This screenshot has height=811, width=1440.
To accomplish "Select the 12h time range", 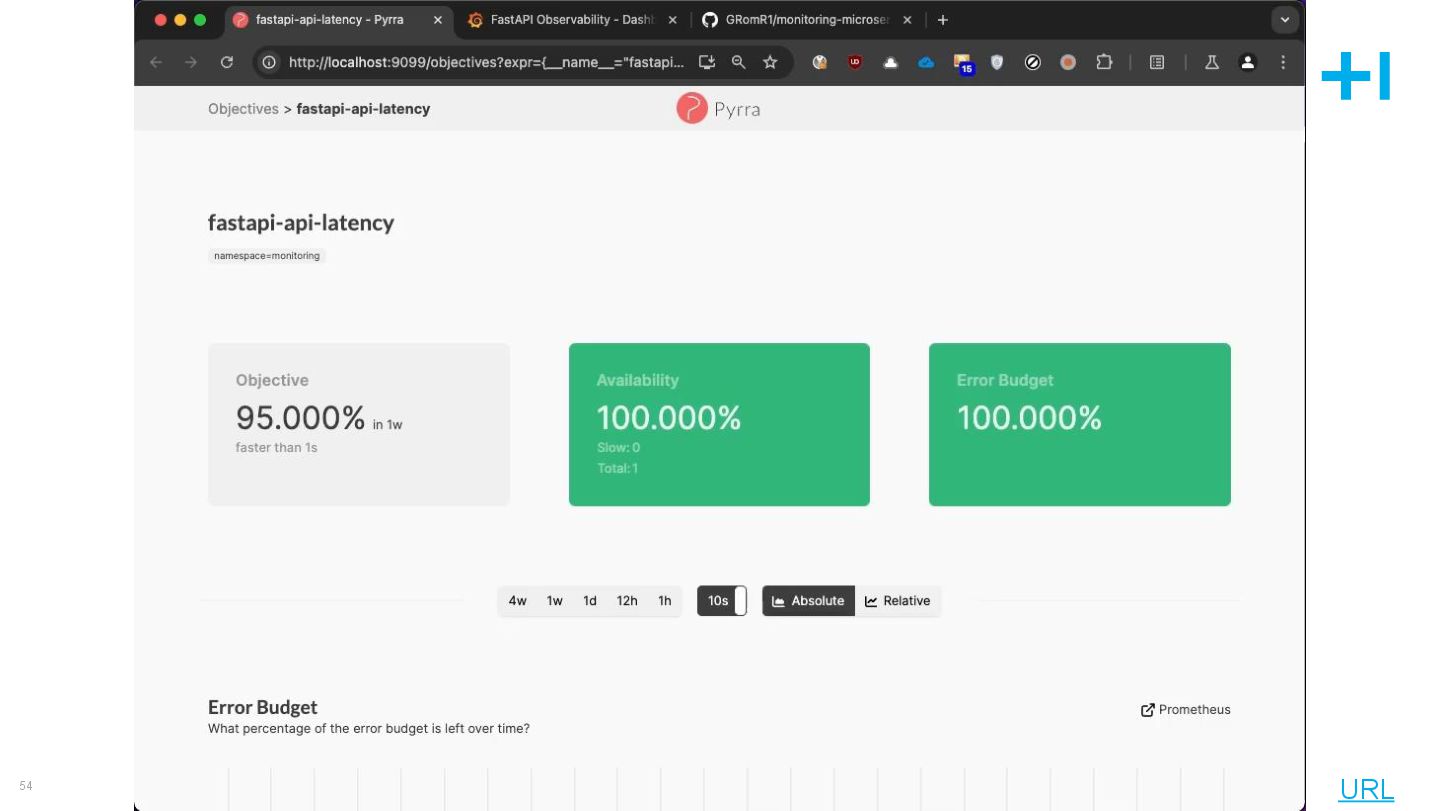I will click(x=627, y=601).
